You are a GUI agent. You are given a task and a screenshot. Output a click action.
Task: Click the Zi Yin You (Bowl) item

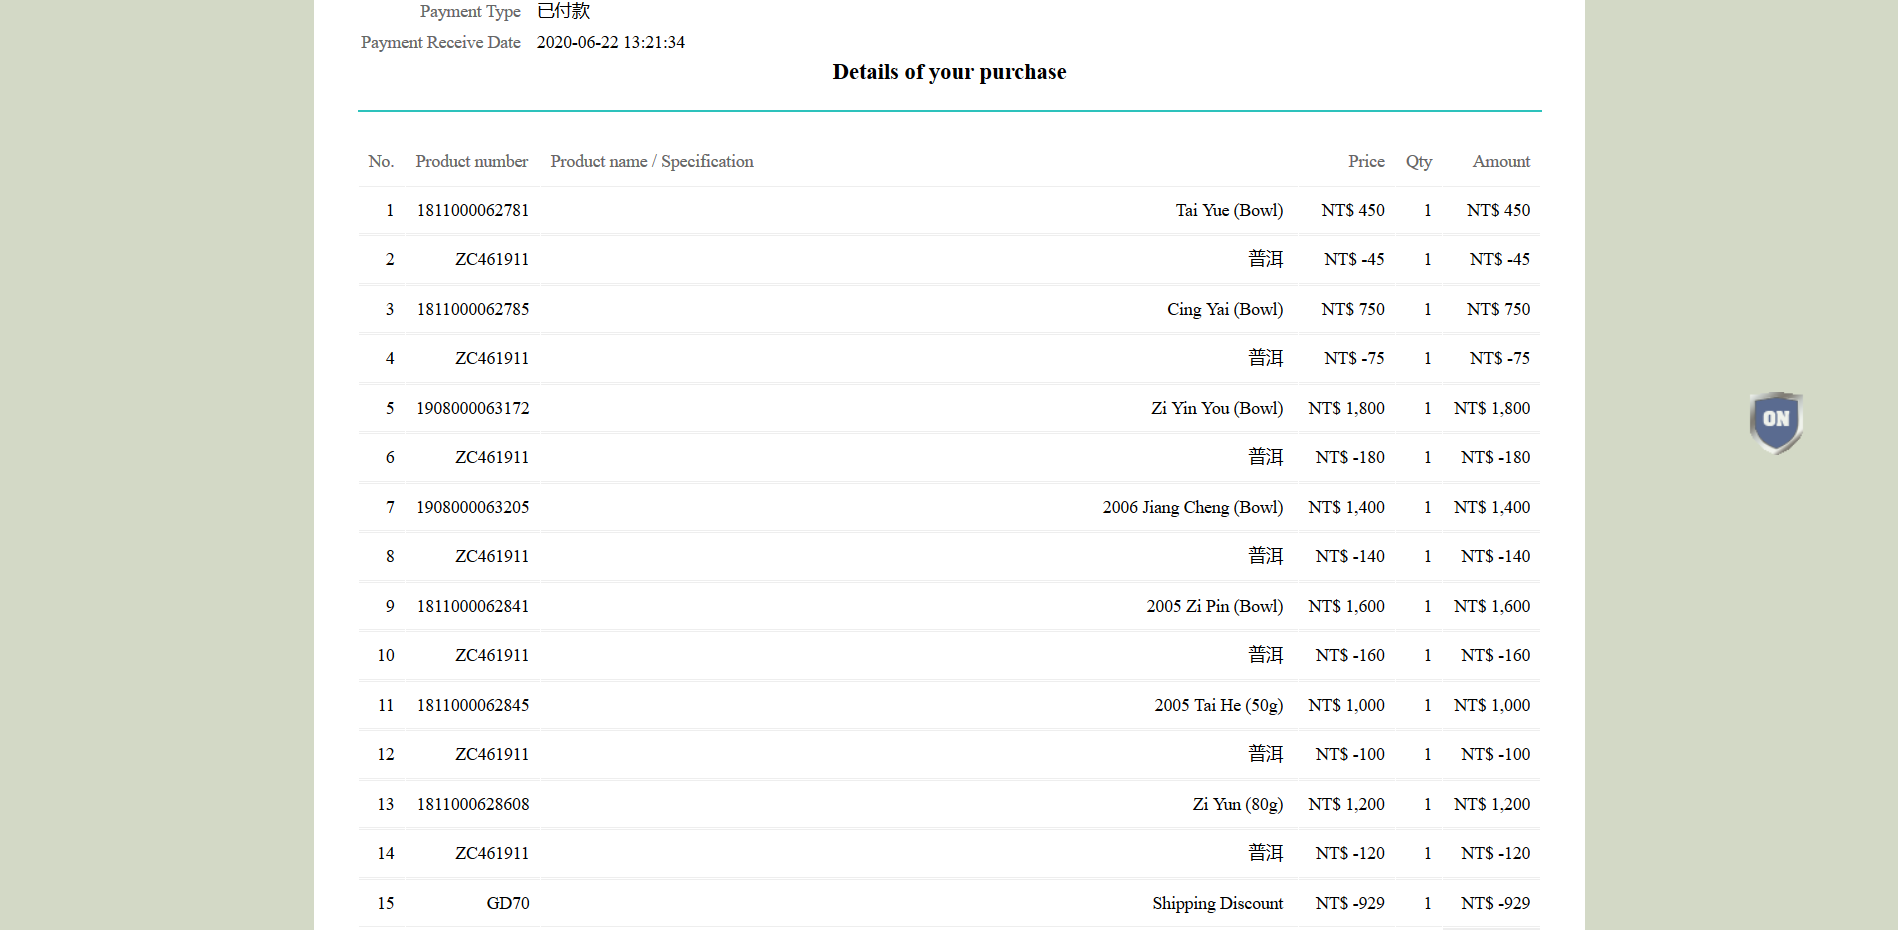point(1216,409)
